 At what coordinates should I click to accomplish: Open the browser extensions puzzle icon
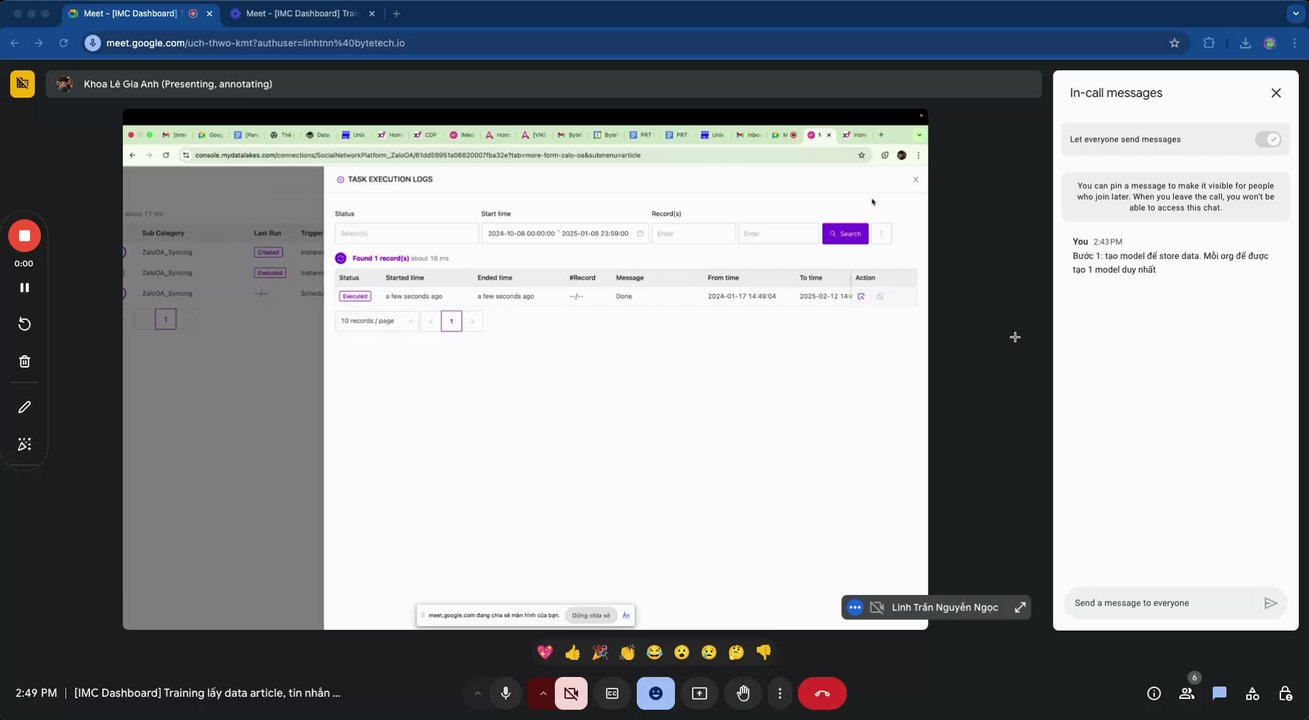click(x=1209, y=43)
